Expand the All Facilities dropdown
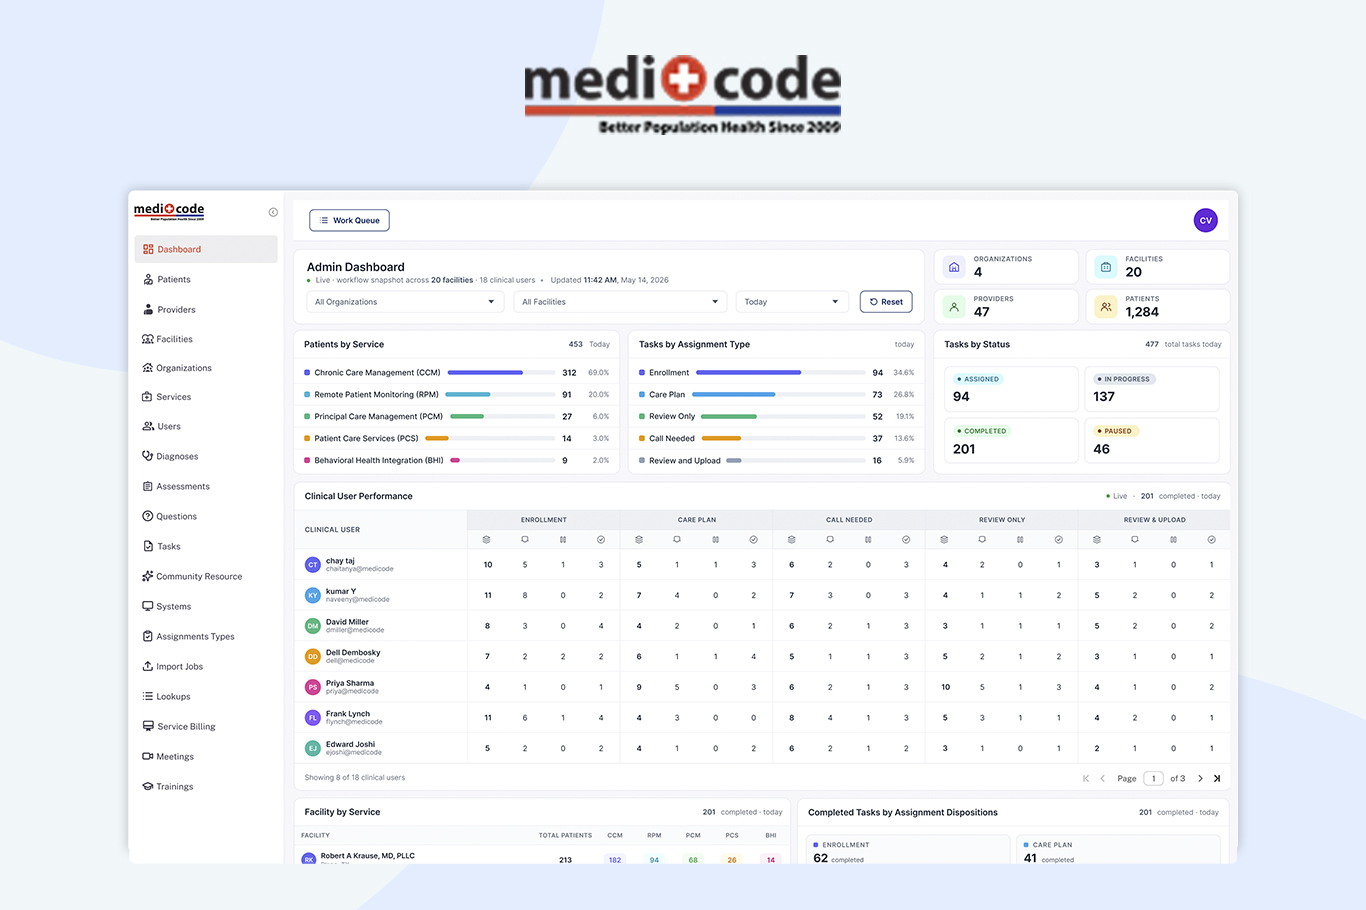Viewport: 1366px width, 910px height. tap(620, 302)
